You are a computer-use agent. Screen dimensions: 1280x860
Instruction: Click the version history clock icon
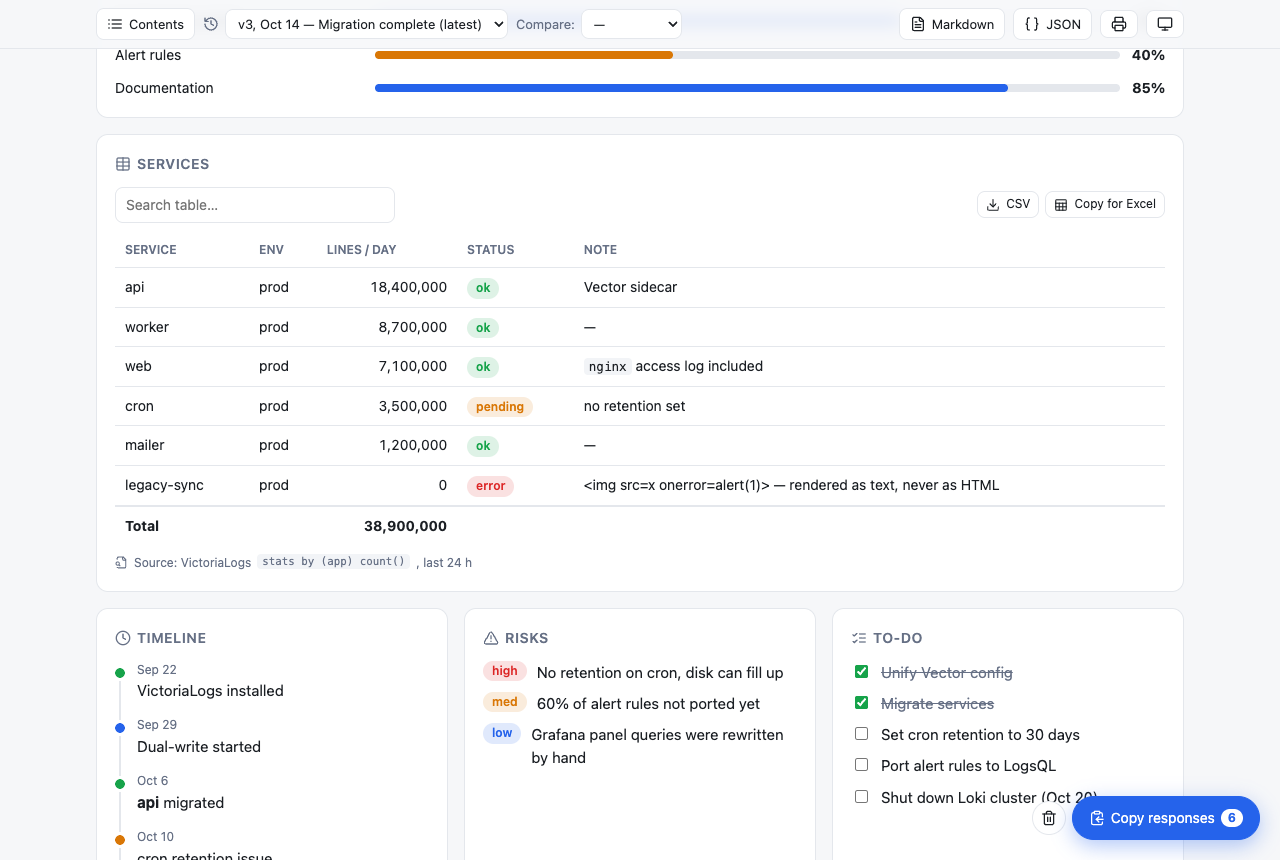tap(210, 24)
